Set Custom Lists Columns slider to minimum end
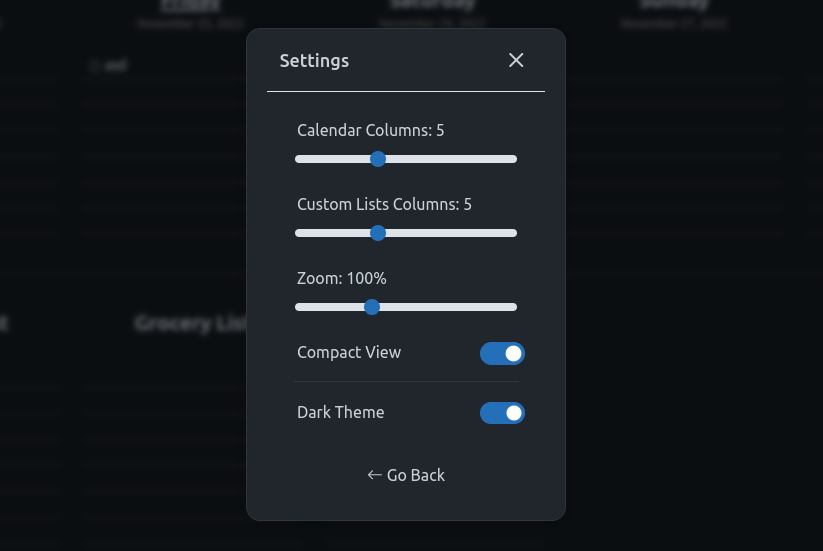 click(x=299, y=233)
